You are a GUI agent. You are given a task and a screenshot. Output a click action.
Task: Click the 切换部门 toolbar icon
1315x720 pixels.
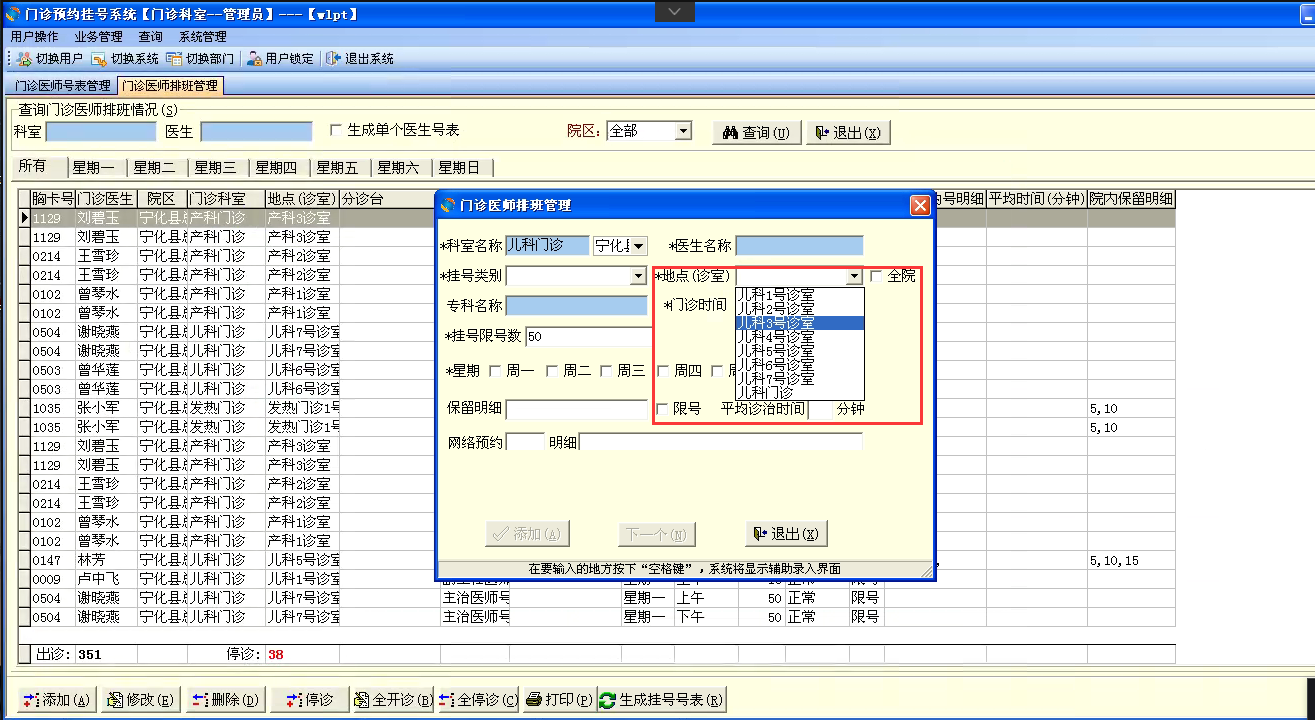click(x=174, y=59)
